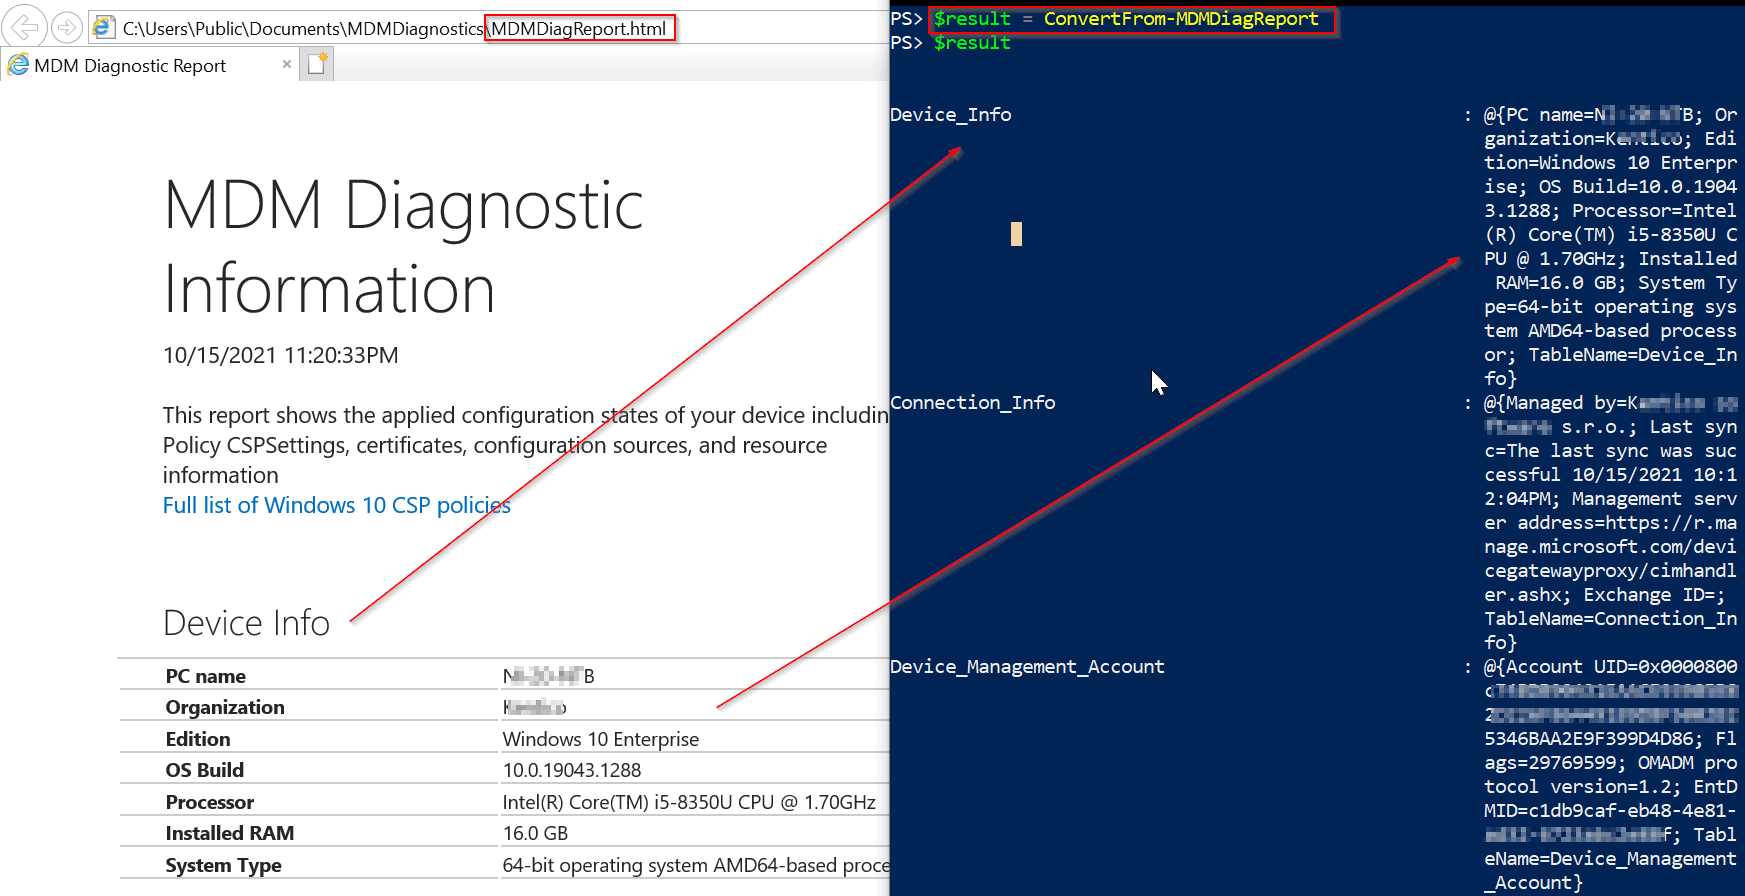Click the Device_Info property name in PowerShell
1745x896 pixels.
950,115
